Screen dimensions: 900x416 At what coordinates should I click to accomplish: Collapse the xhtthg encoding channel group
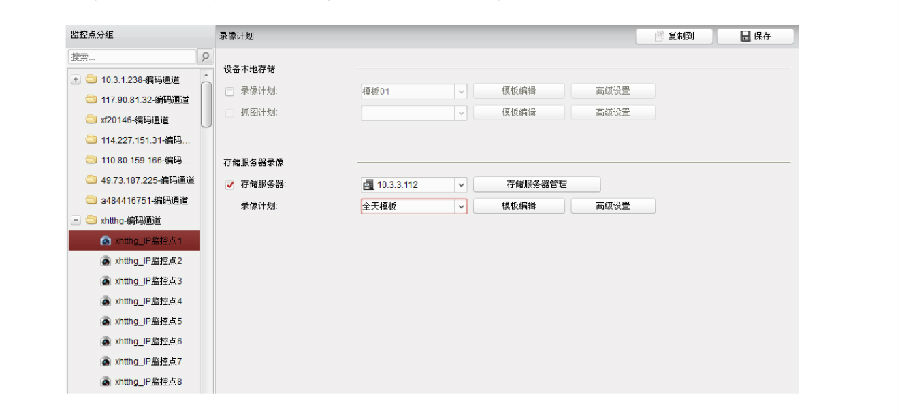click(x=76, y=220)
